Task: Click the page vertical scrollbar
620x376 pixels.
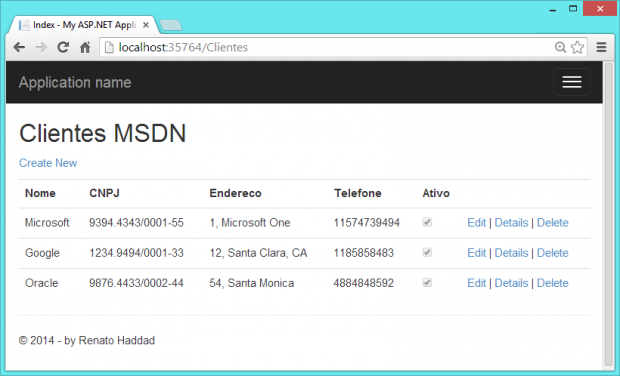Action: coord(609,215)
